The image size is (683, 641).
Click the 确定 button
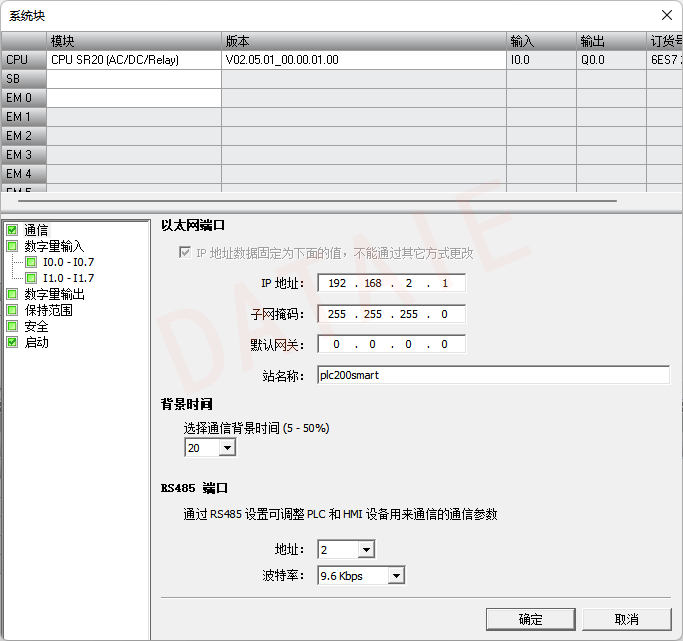coord(530,619)
